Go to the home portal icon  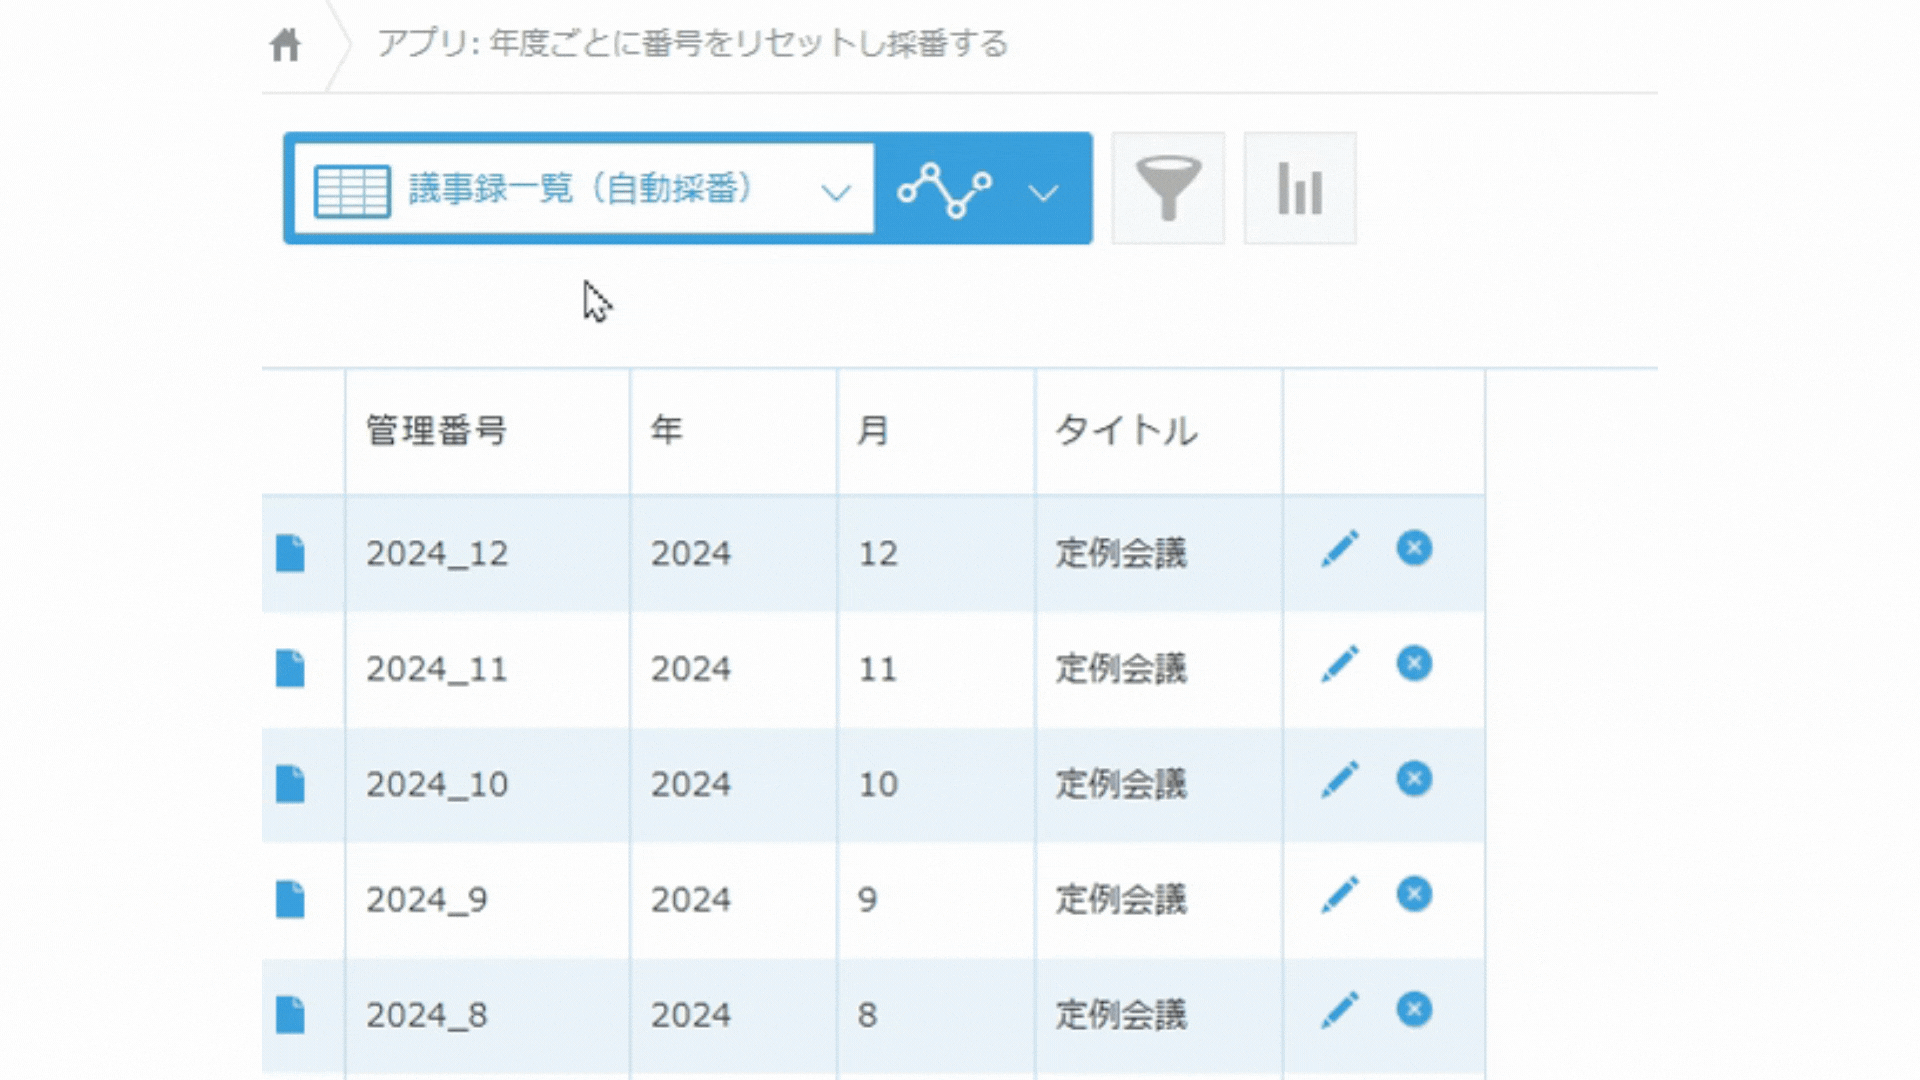(285, 44)
